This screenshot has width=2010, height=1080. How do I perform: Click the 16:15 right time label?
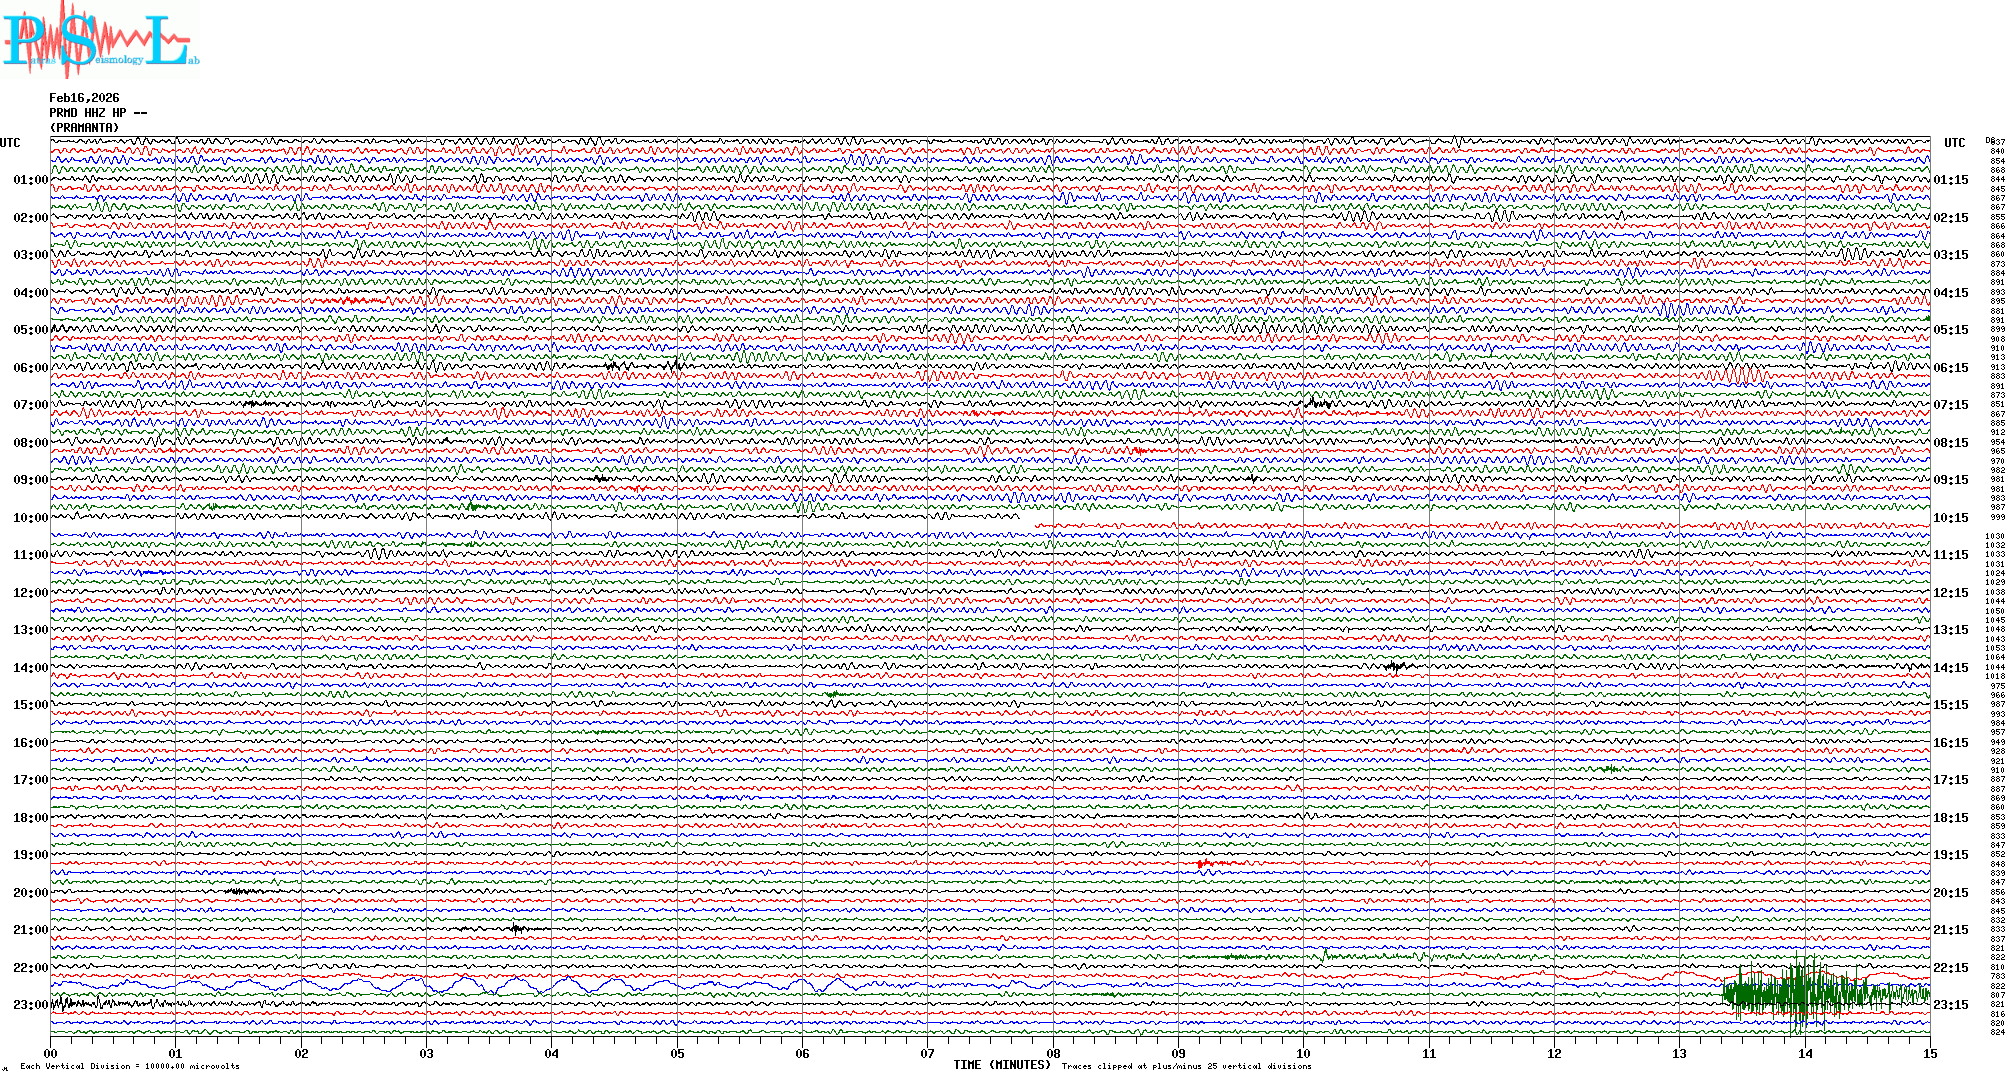click(1950, 743)
